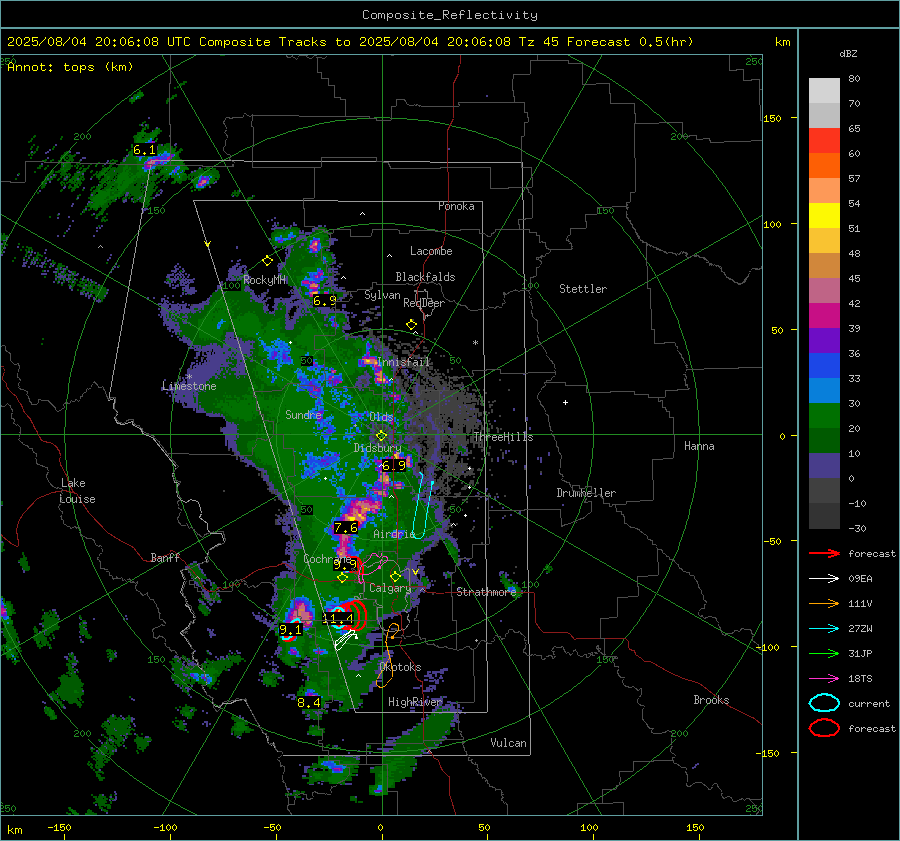
Task: Click the orange flight track near Okotoks
Action: click(389, 654)
